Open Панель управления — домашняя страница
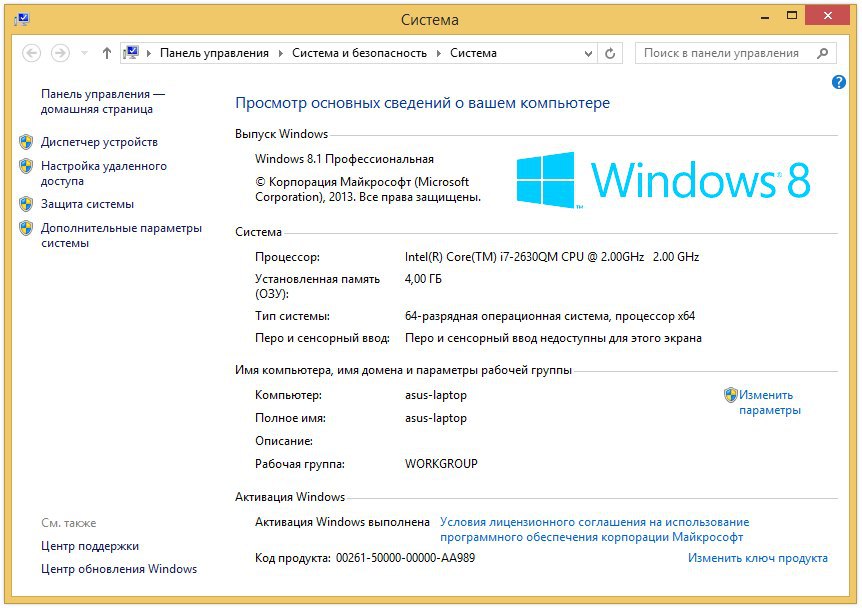This screenshot has width=862, height=608. tap(103, 101)
